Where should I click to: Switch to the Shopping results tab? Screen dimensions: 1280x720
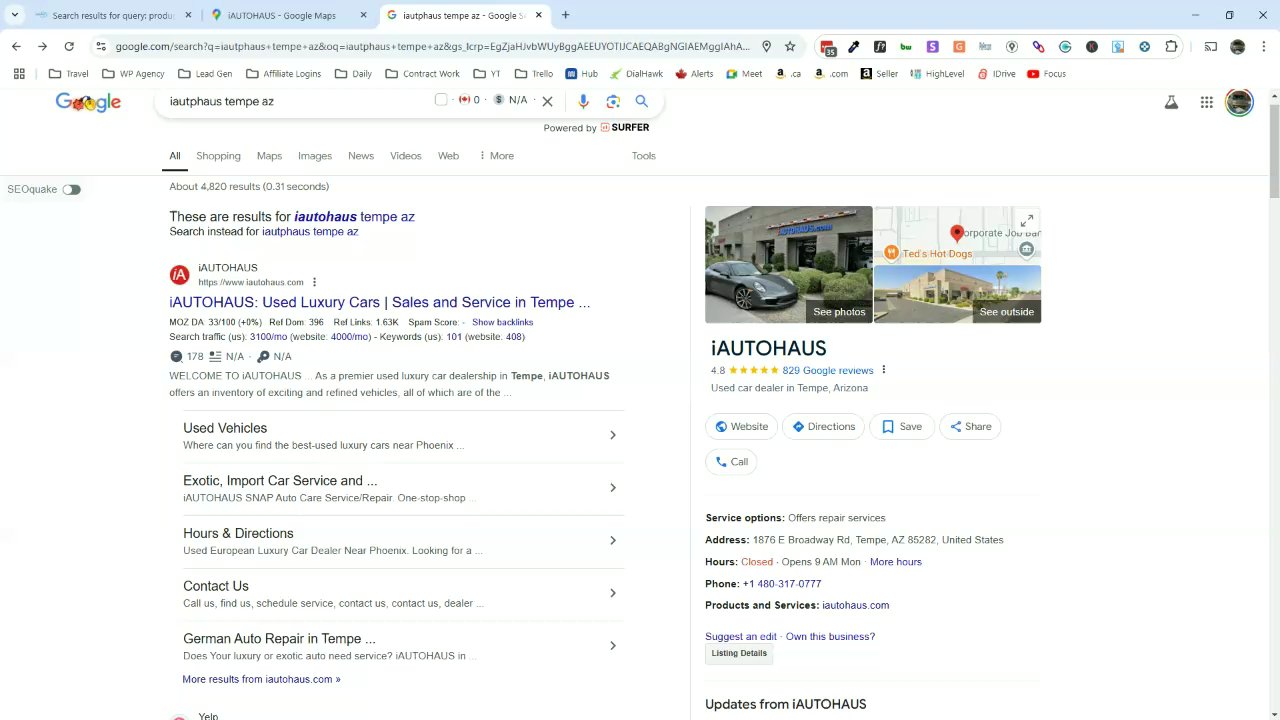point(218,156)
